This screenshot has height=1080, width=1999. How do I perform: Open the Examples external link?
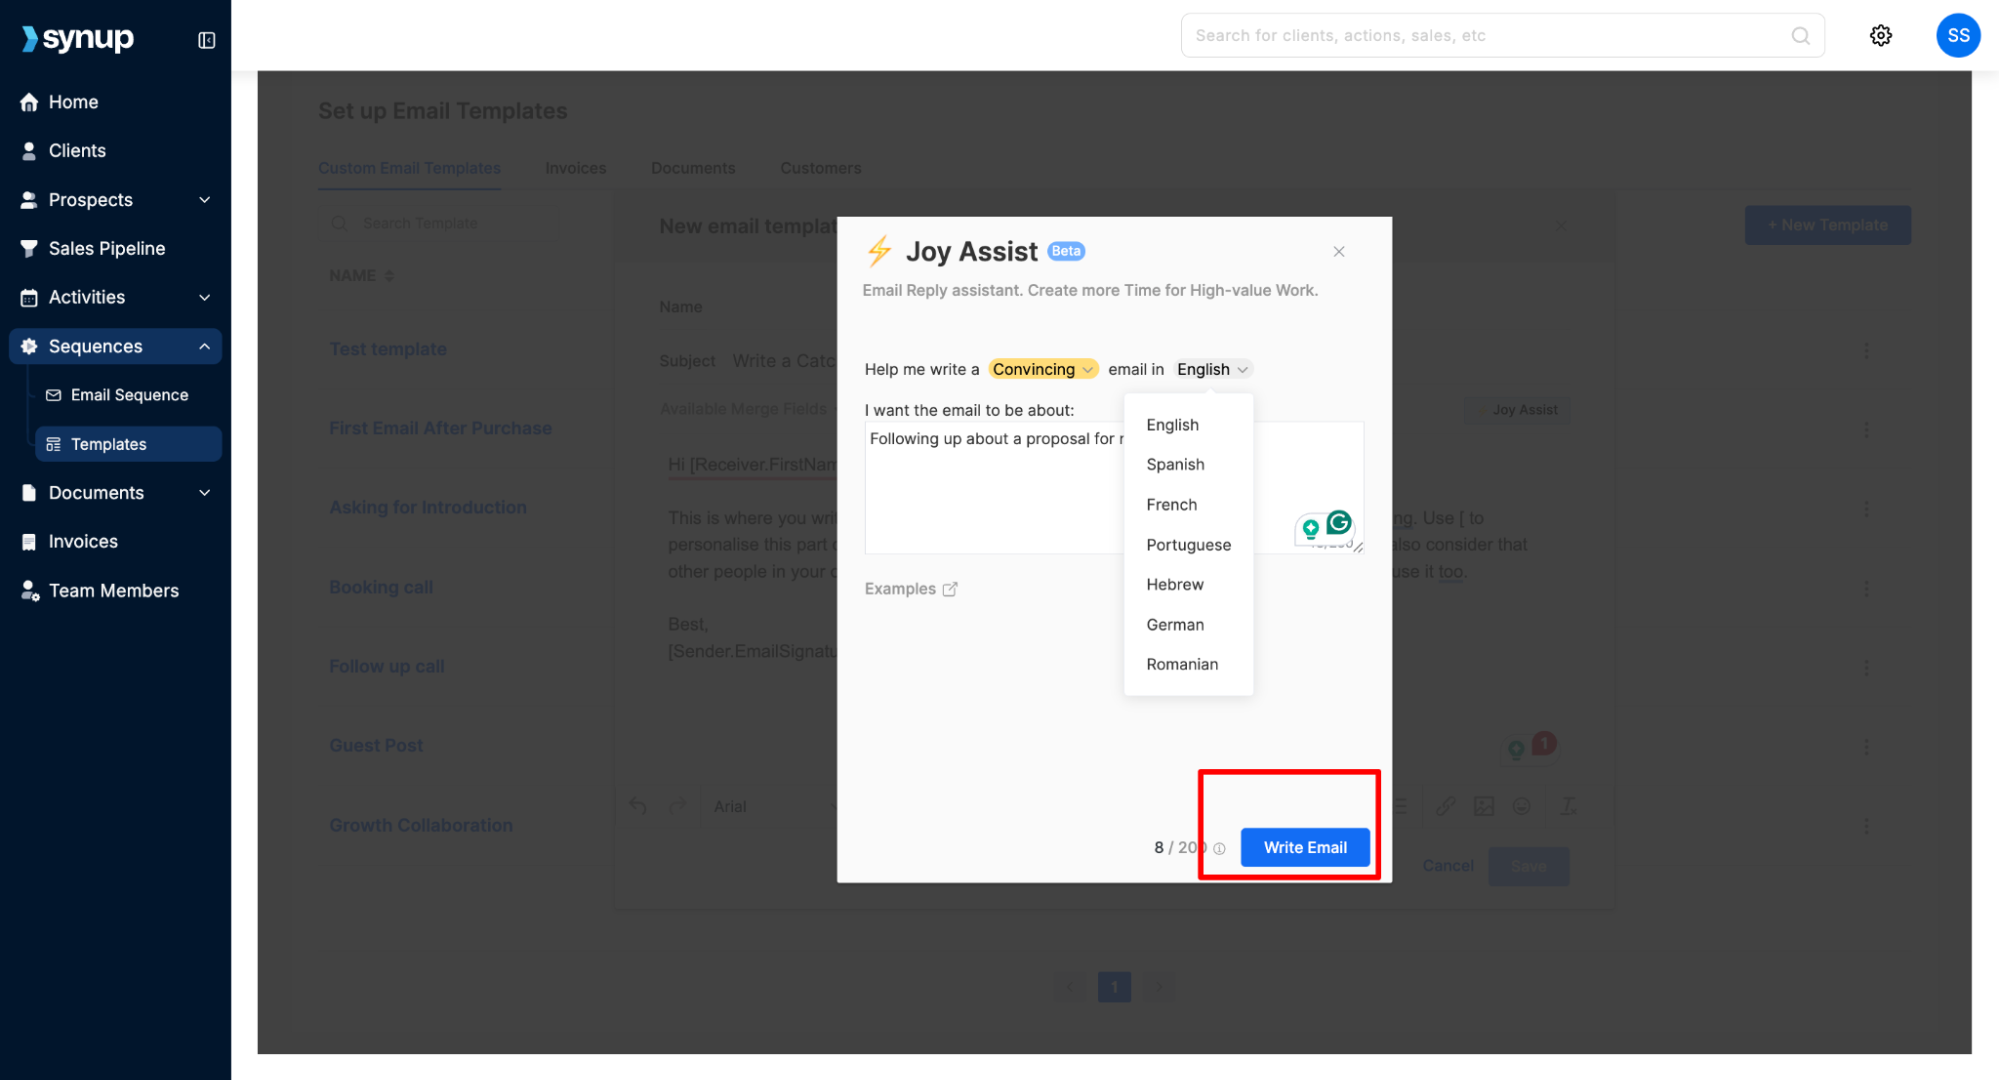click(x=910, y=589)
